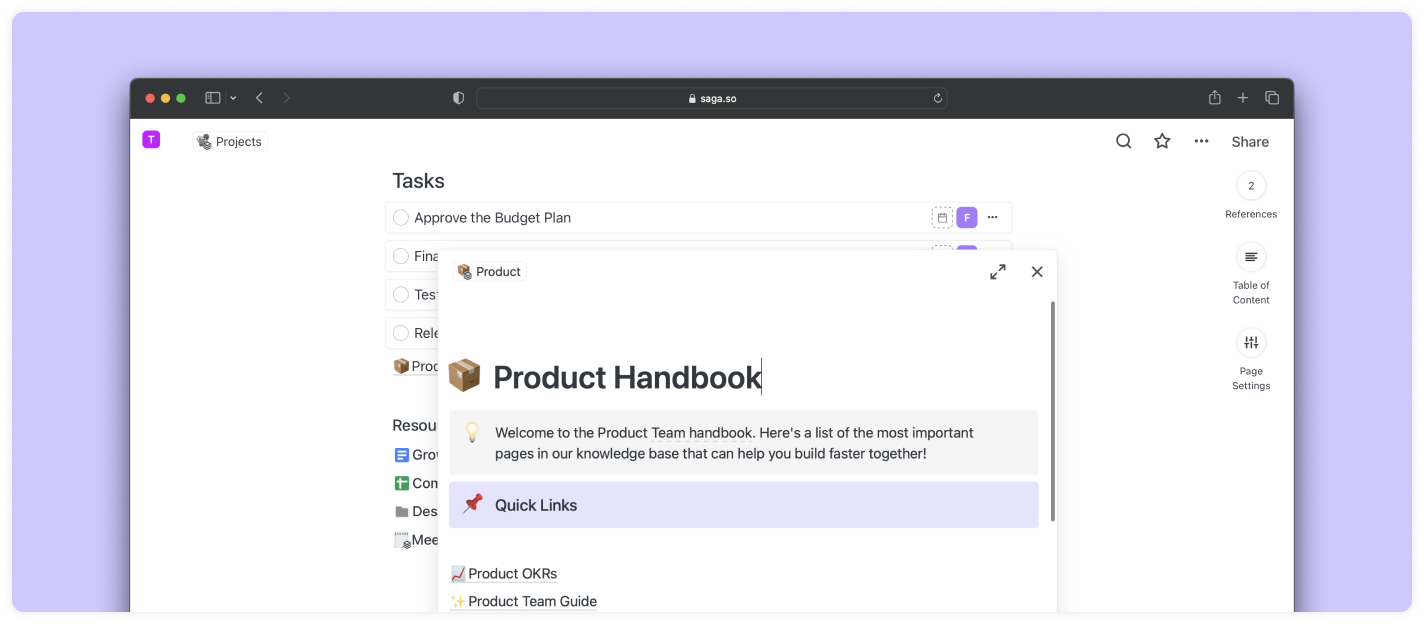This screenshot has width=1424, height=624.
Task: Open options for Approve the Budget Plan task
Action: click(x=992, y=218)
